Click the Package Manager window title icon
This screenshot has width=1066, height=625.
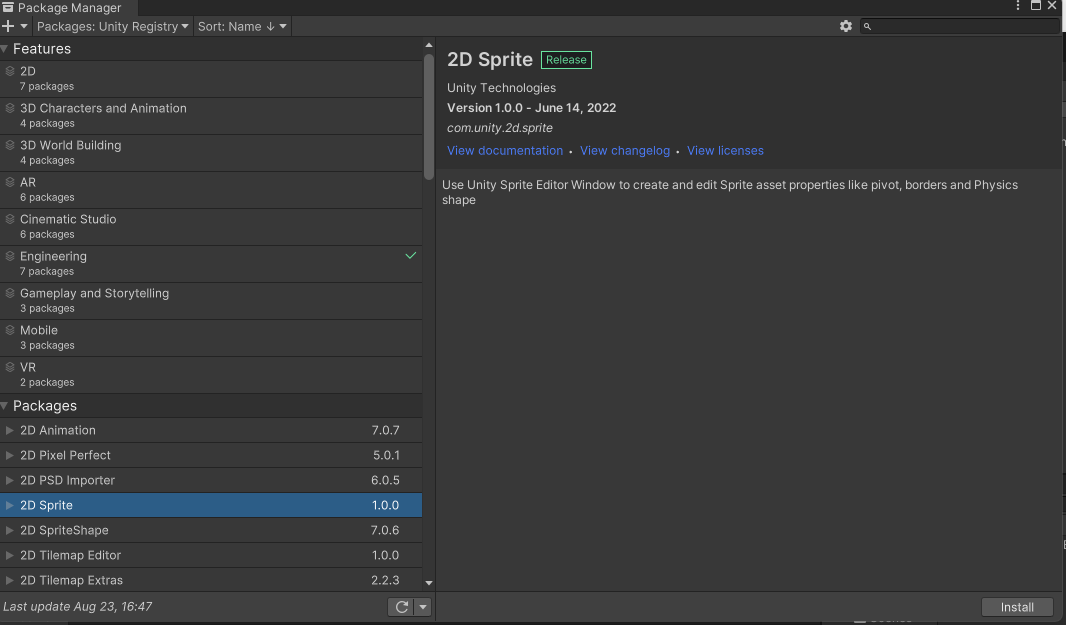coord(7,7)
